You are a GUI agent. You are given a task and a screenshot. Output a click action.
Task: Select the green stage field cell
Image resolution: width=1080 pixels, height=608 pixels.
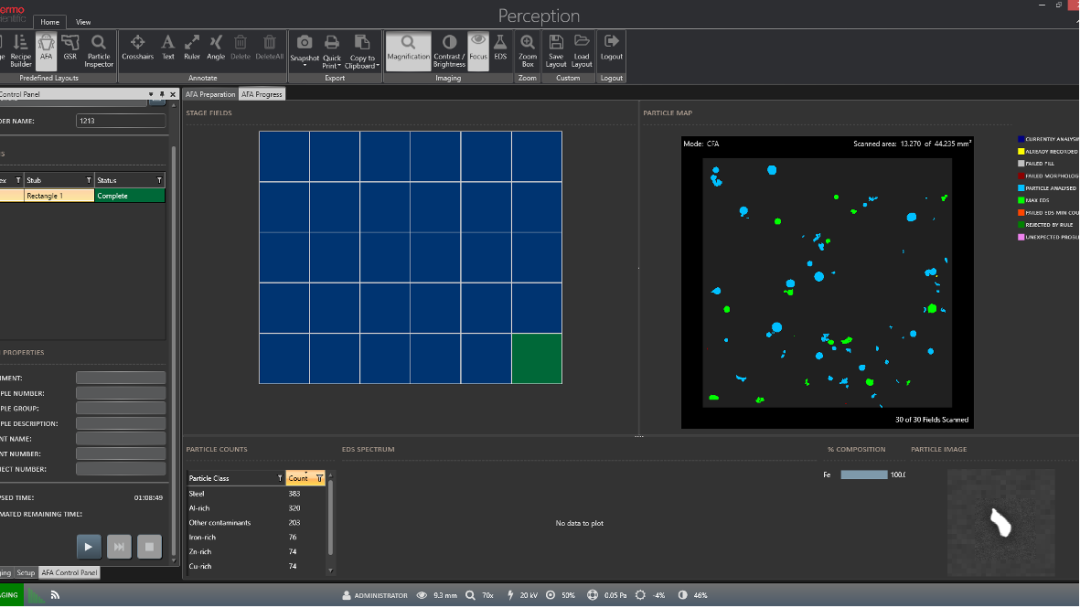[536, 358]
